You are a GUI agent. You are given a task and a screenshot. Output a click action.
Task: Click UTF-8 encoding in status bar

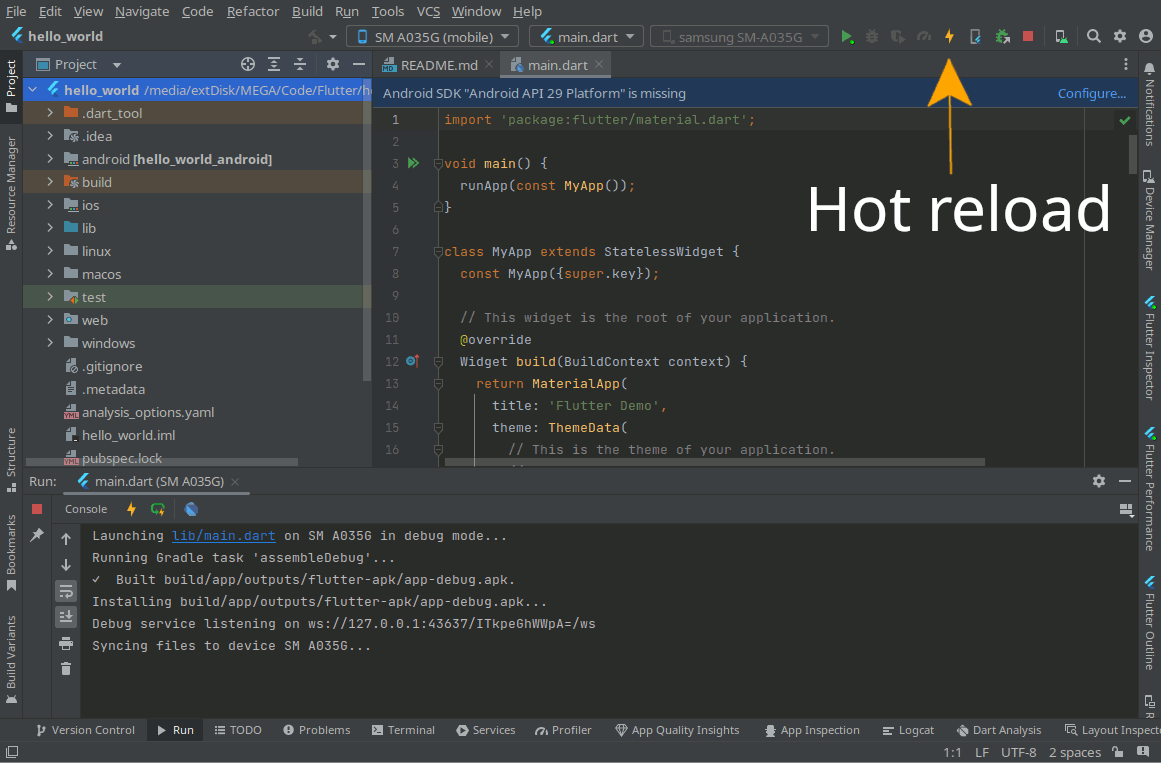tap(1018, 752)
